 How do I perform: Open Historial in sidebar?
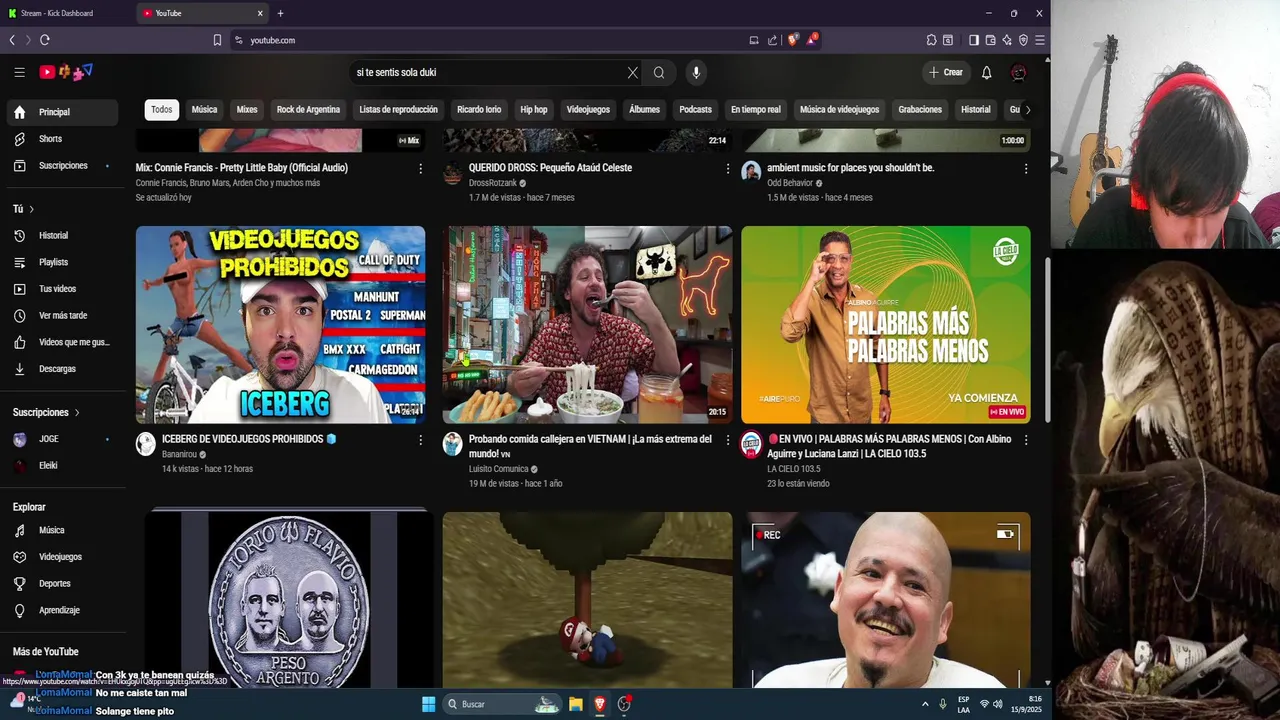(62, 235)
